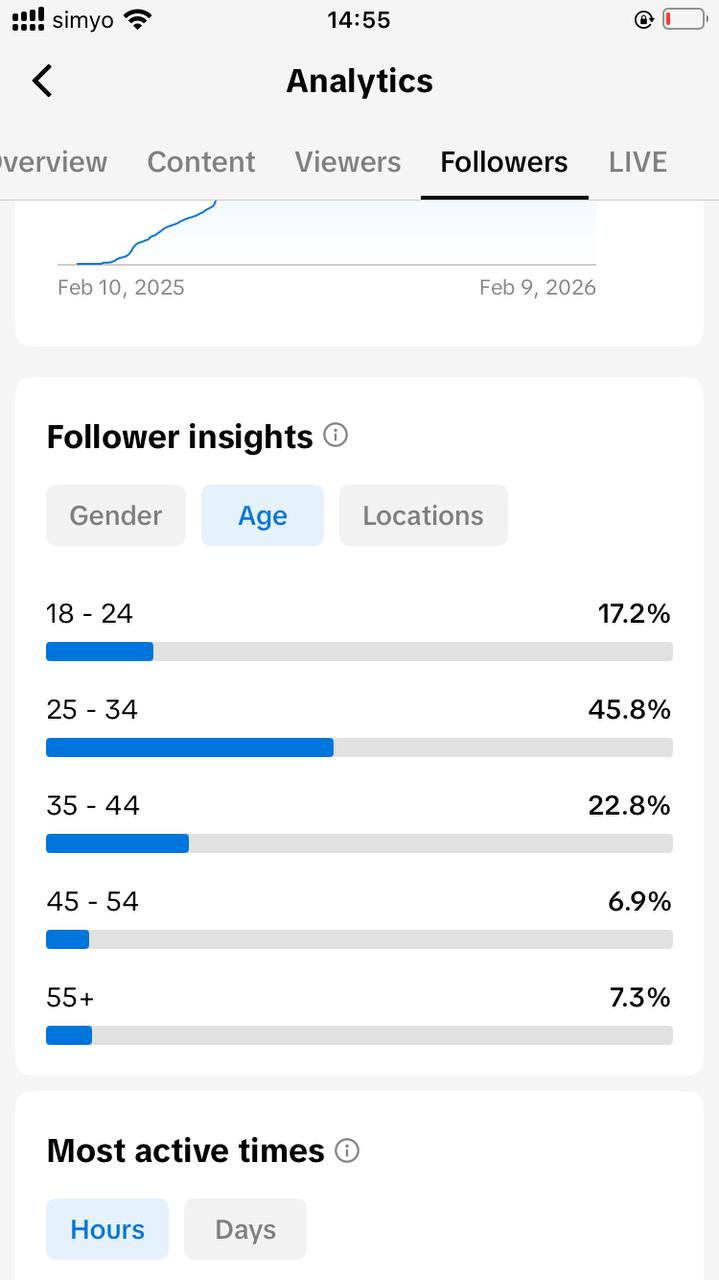This screenshot has width=719, height=1280.
Task: Select the Followers tab
Action: tap(504, 162)
